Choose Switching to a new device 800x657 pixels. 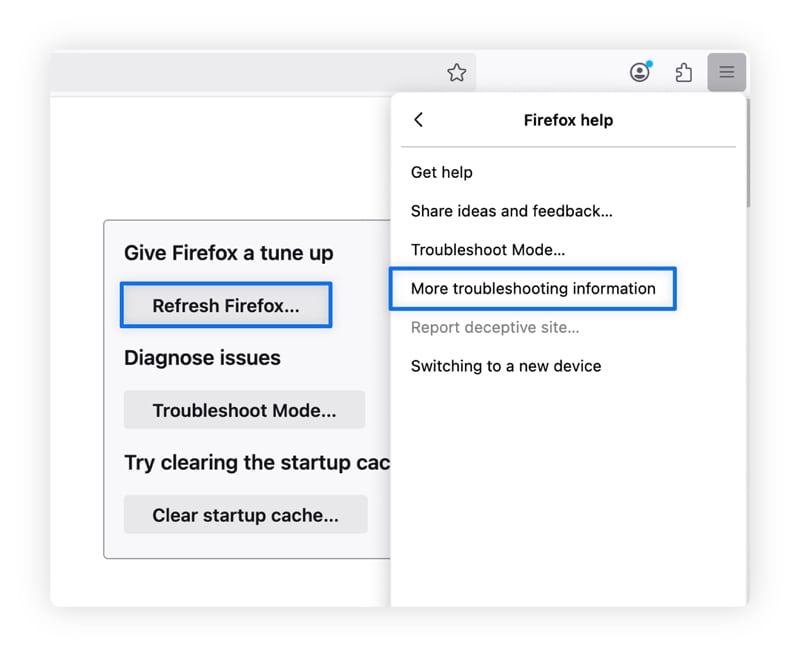(506, 366)
